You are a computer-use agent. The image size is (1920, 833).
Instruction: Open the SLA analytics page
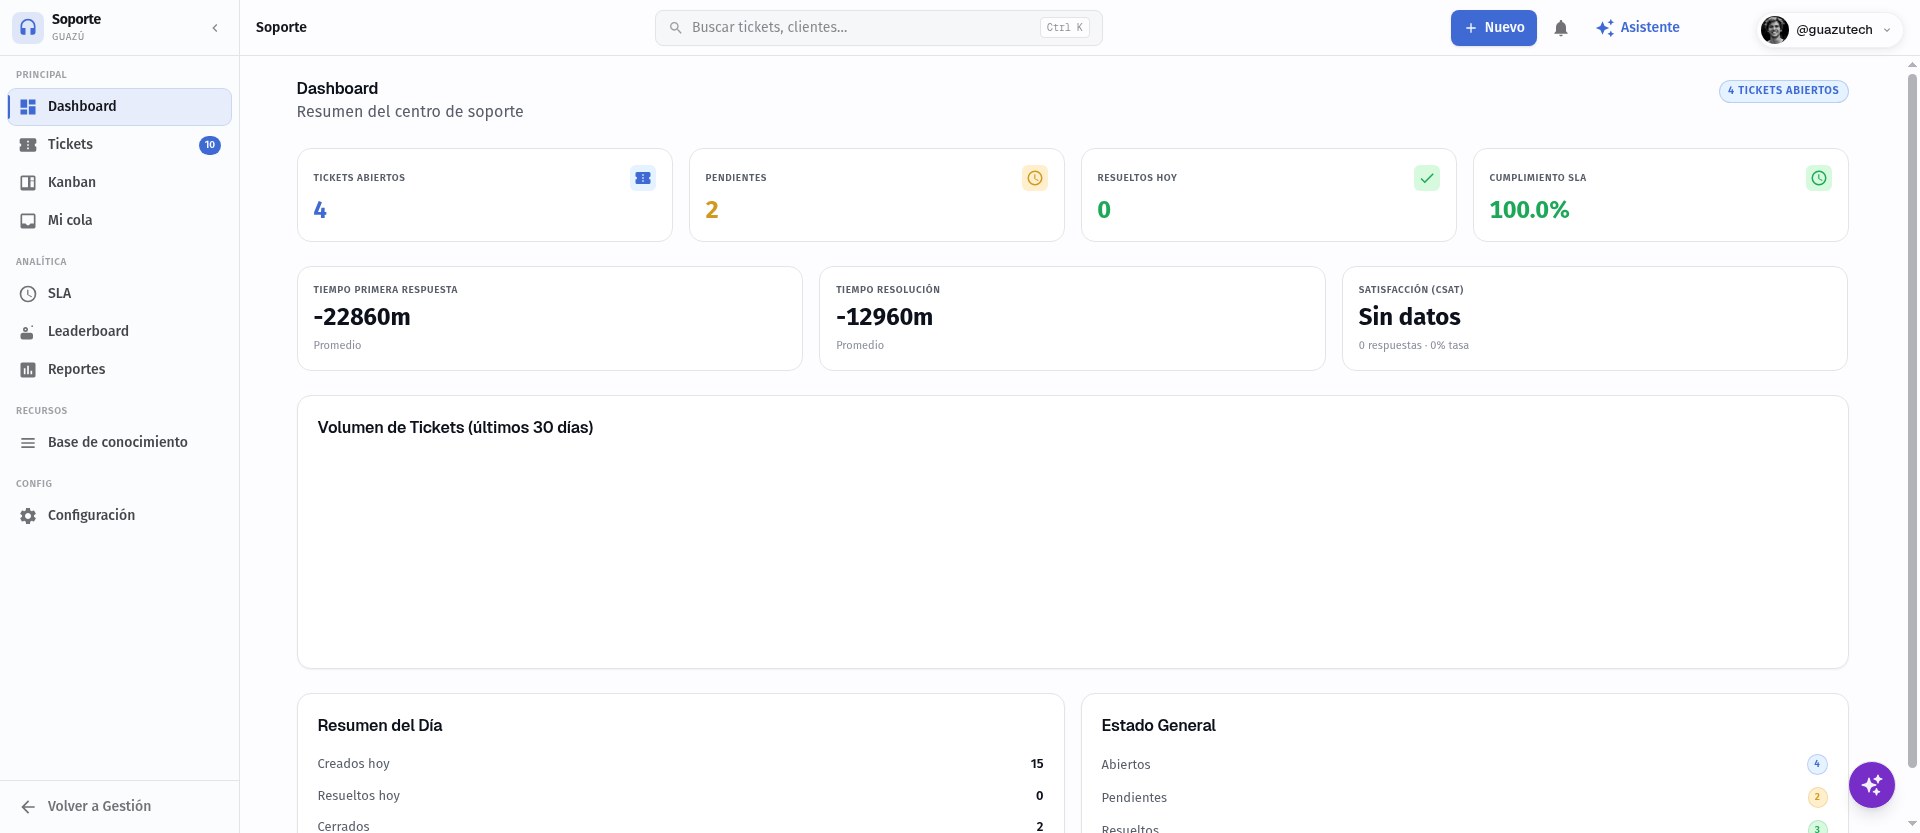point(120,294)
